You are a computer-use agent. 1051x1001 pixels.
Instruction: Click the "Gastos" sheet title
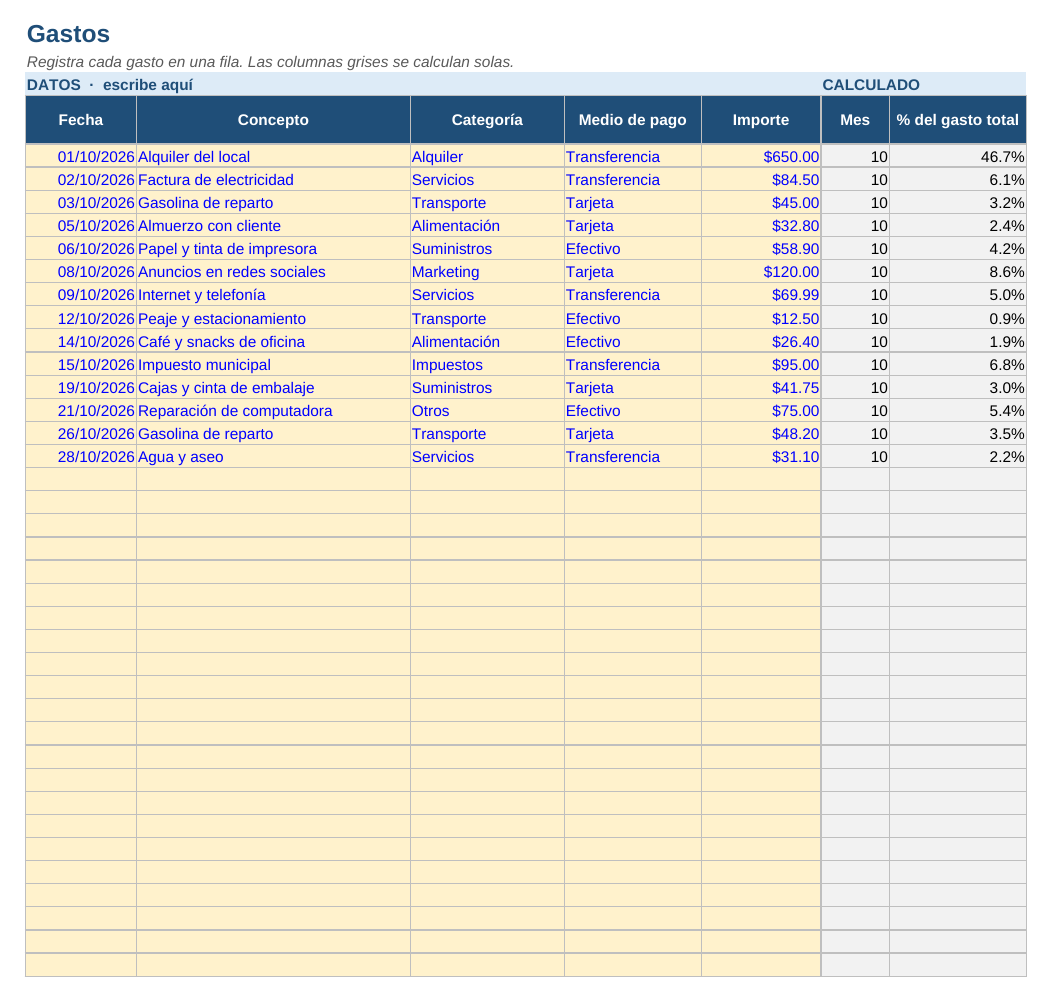68,34
